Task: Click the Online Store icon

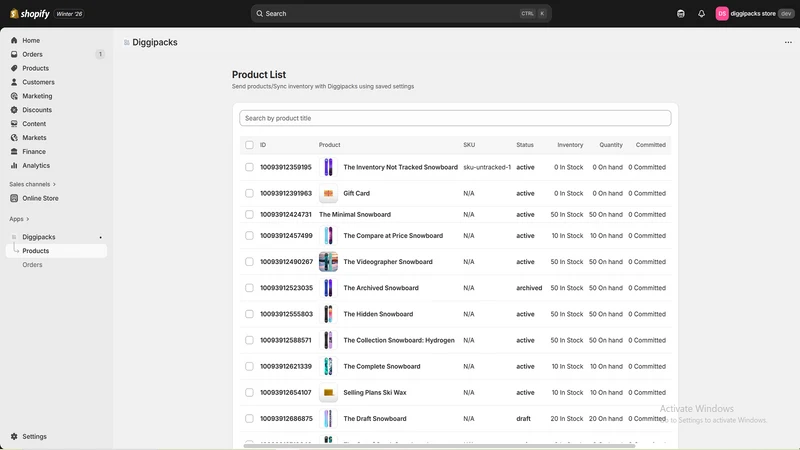Action: (14, 198)
